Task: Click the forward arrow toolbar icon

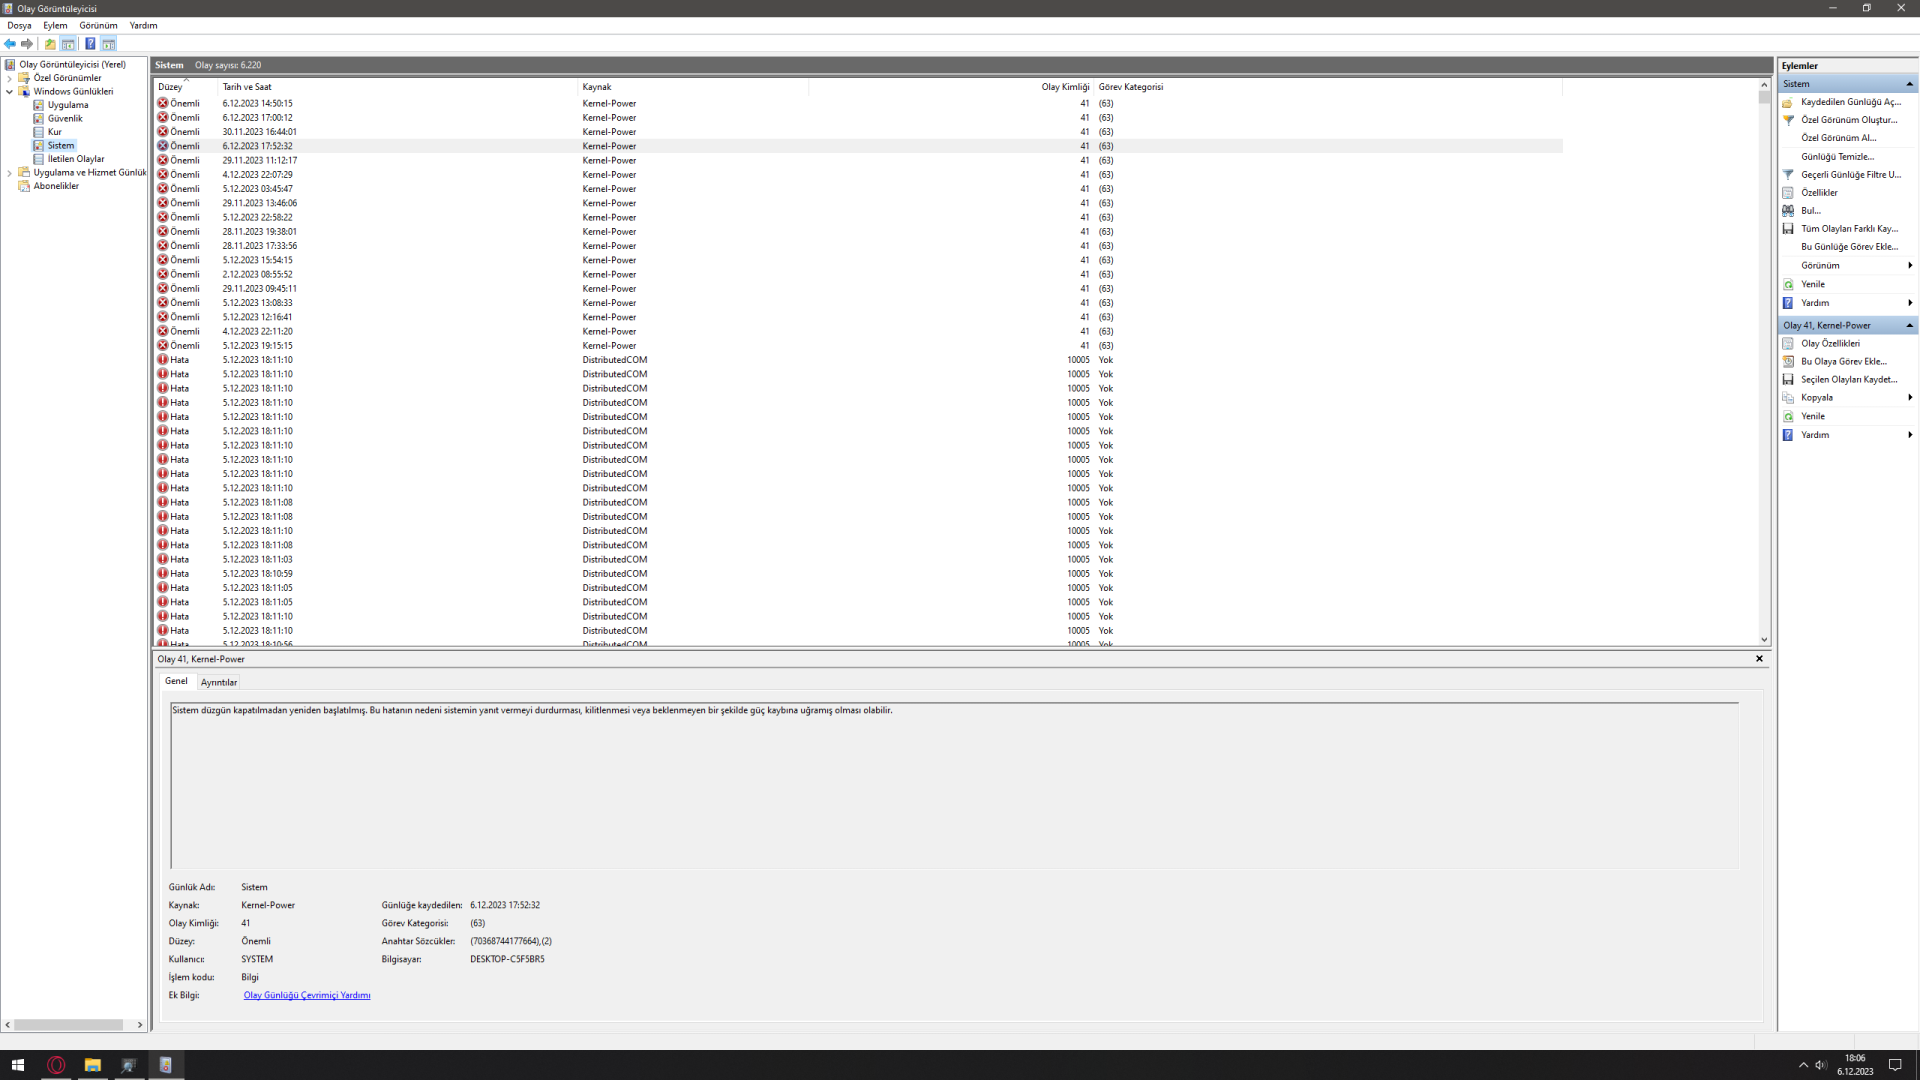Action: (x=27, y=44)
